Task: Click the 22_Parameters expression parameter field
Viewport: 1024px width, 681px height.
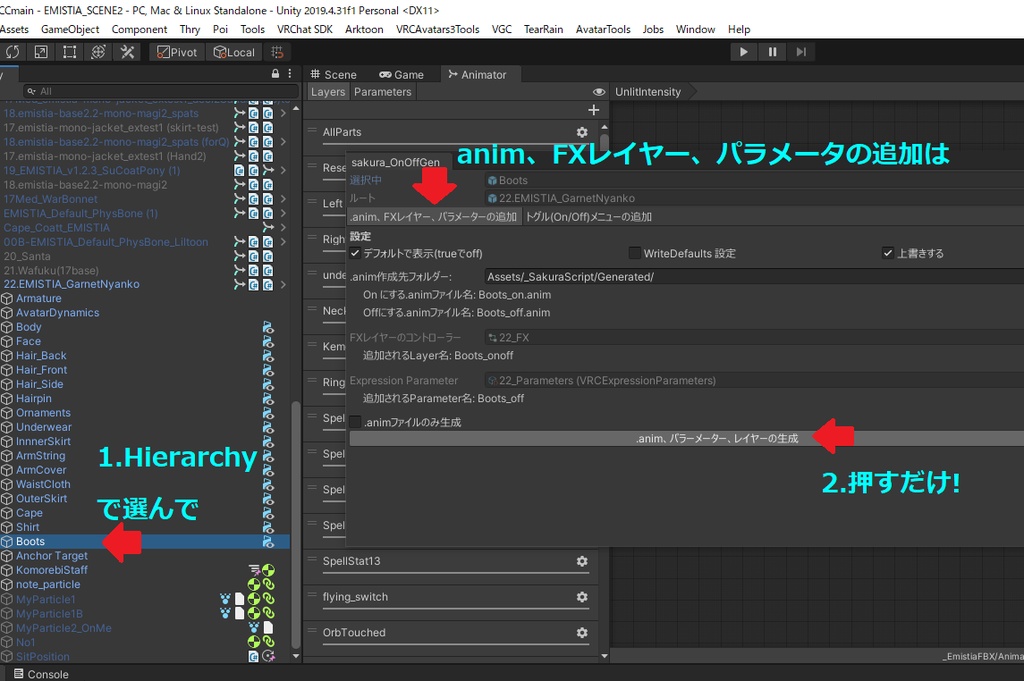Action: tap(754, 381)
